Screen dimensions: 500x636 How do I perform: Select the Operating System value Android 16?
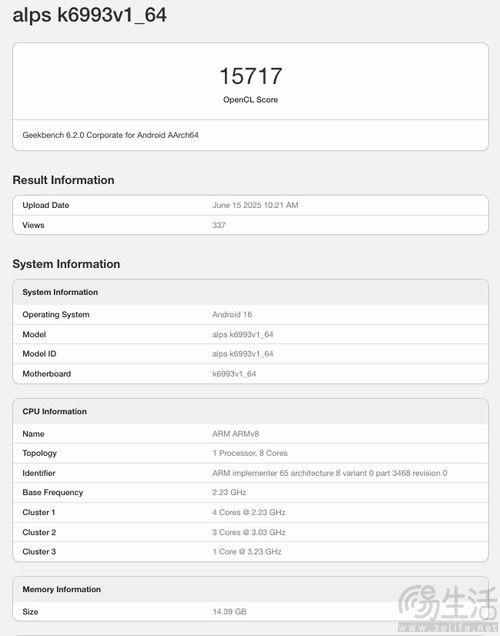pyautogui.click(x=232, y=314)
